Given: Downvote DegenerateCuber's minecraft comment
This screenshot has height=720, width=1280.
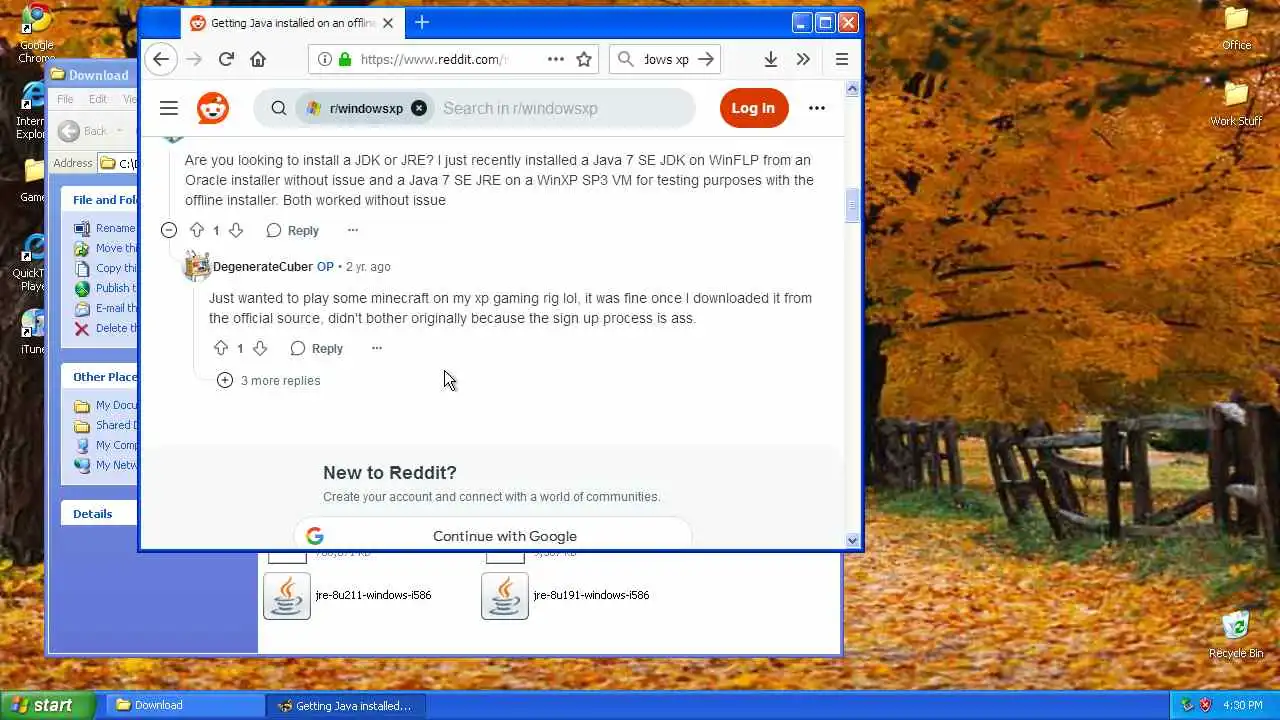Looking at the screenshot, I should click(260, 348).
